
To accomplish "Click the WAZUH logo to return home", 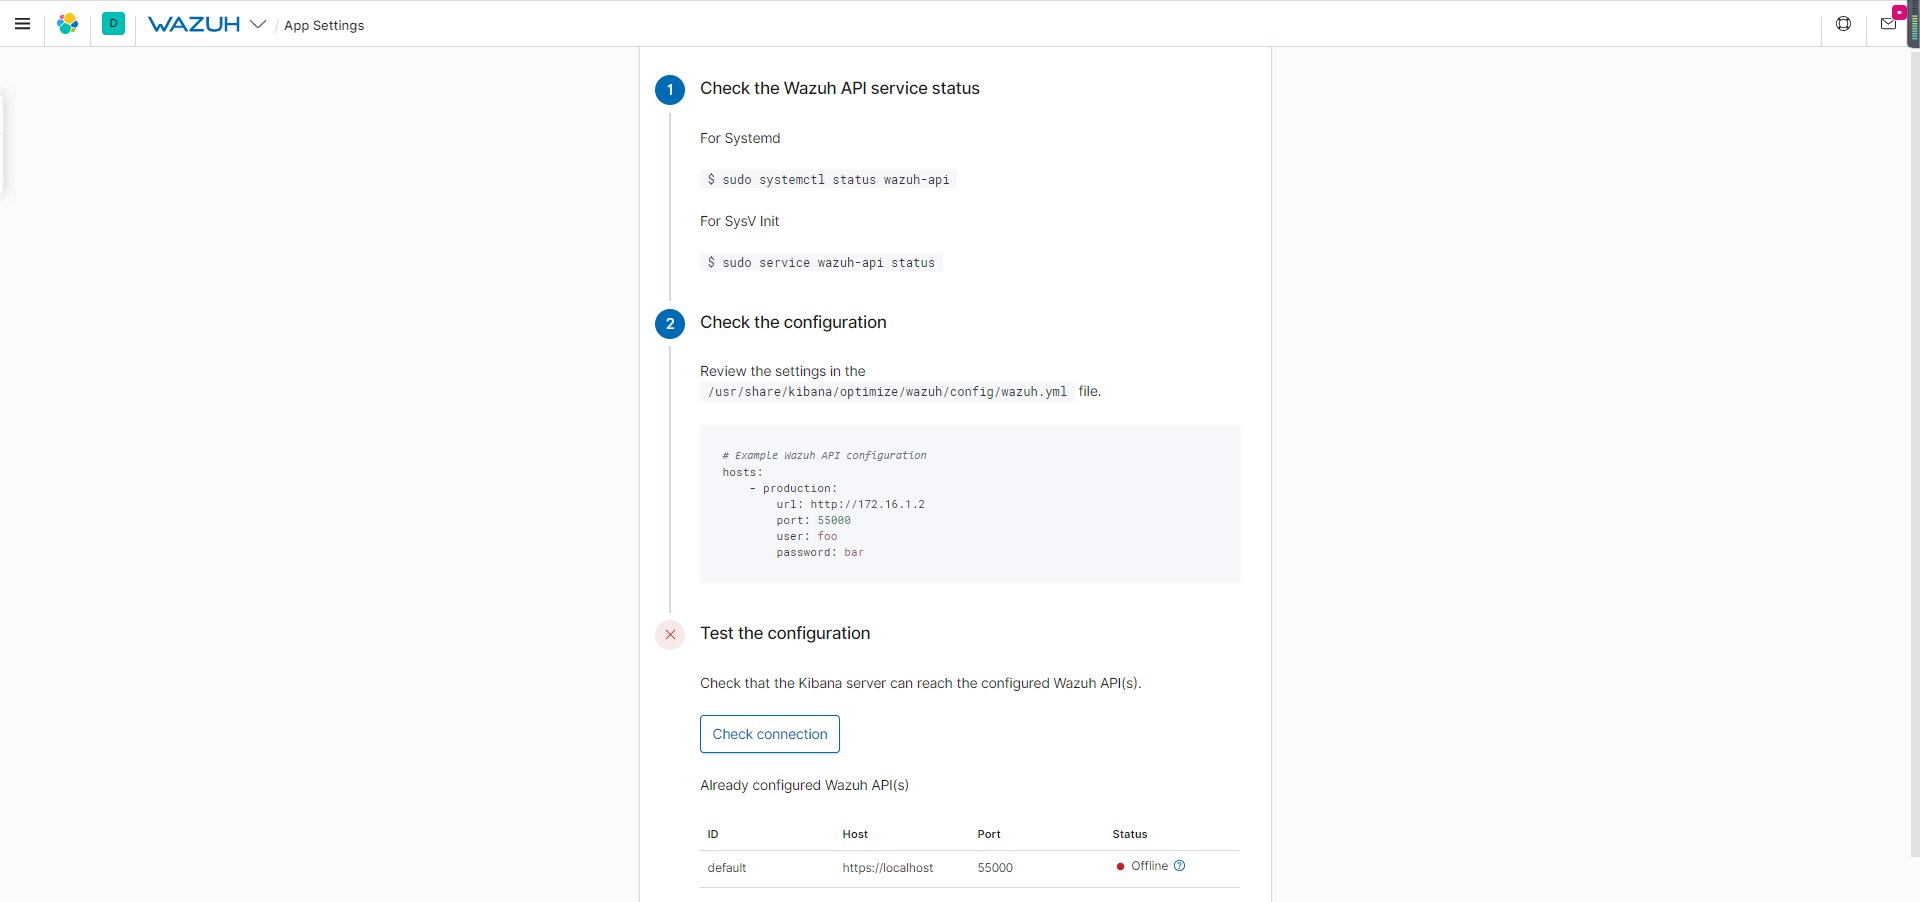I will [195, 24].
